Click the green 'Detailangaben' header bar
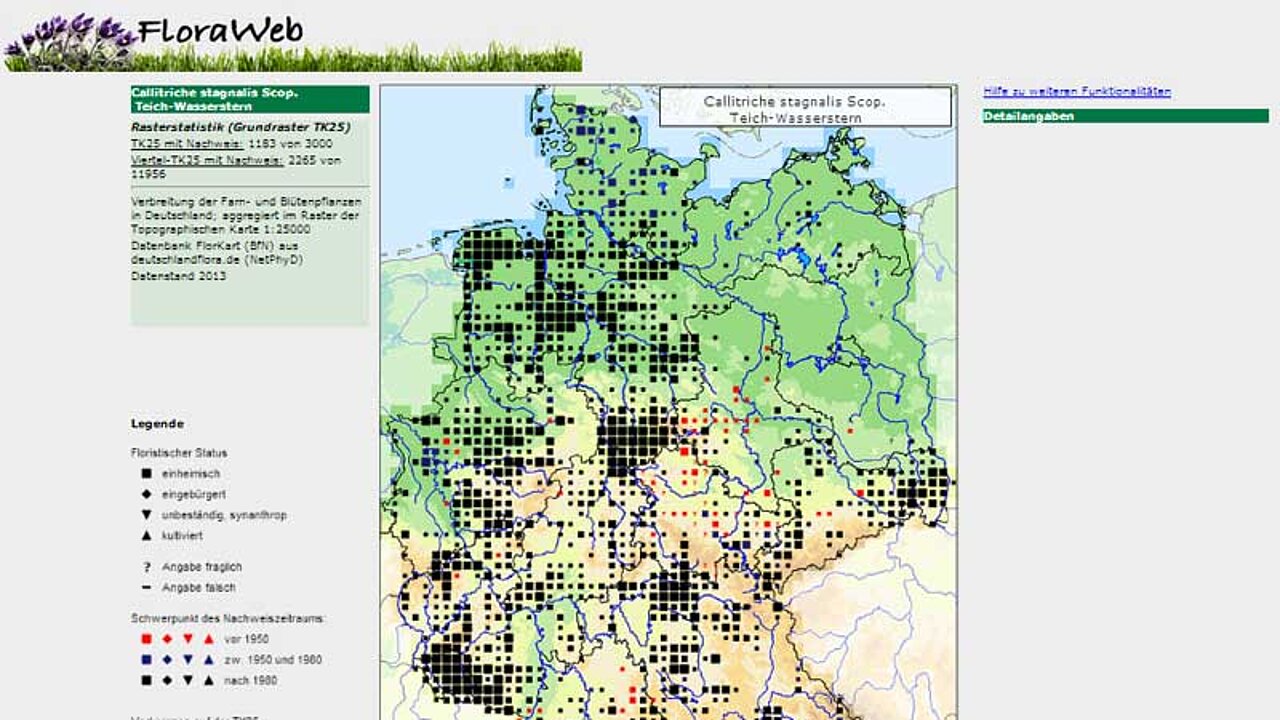This screenshot has height=720, width=1280. [1125, 116]
